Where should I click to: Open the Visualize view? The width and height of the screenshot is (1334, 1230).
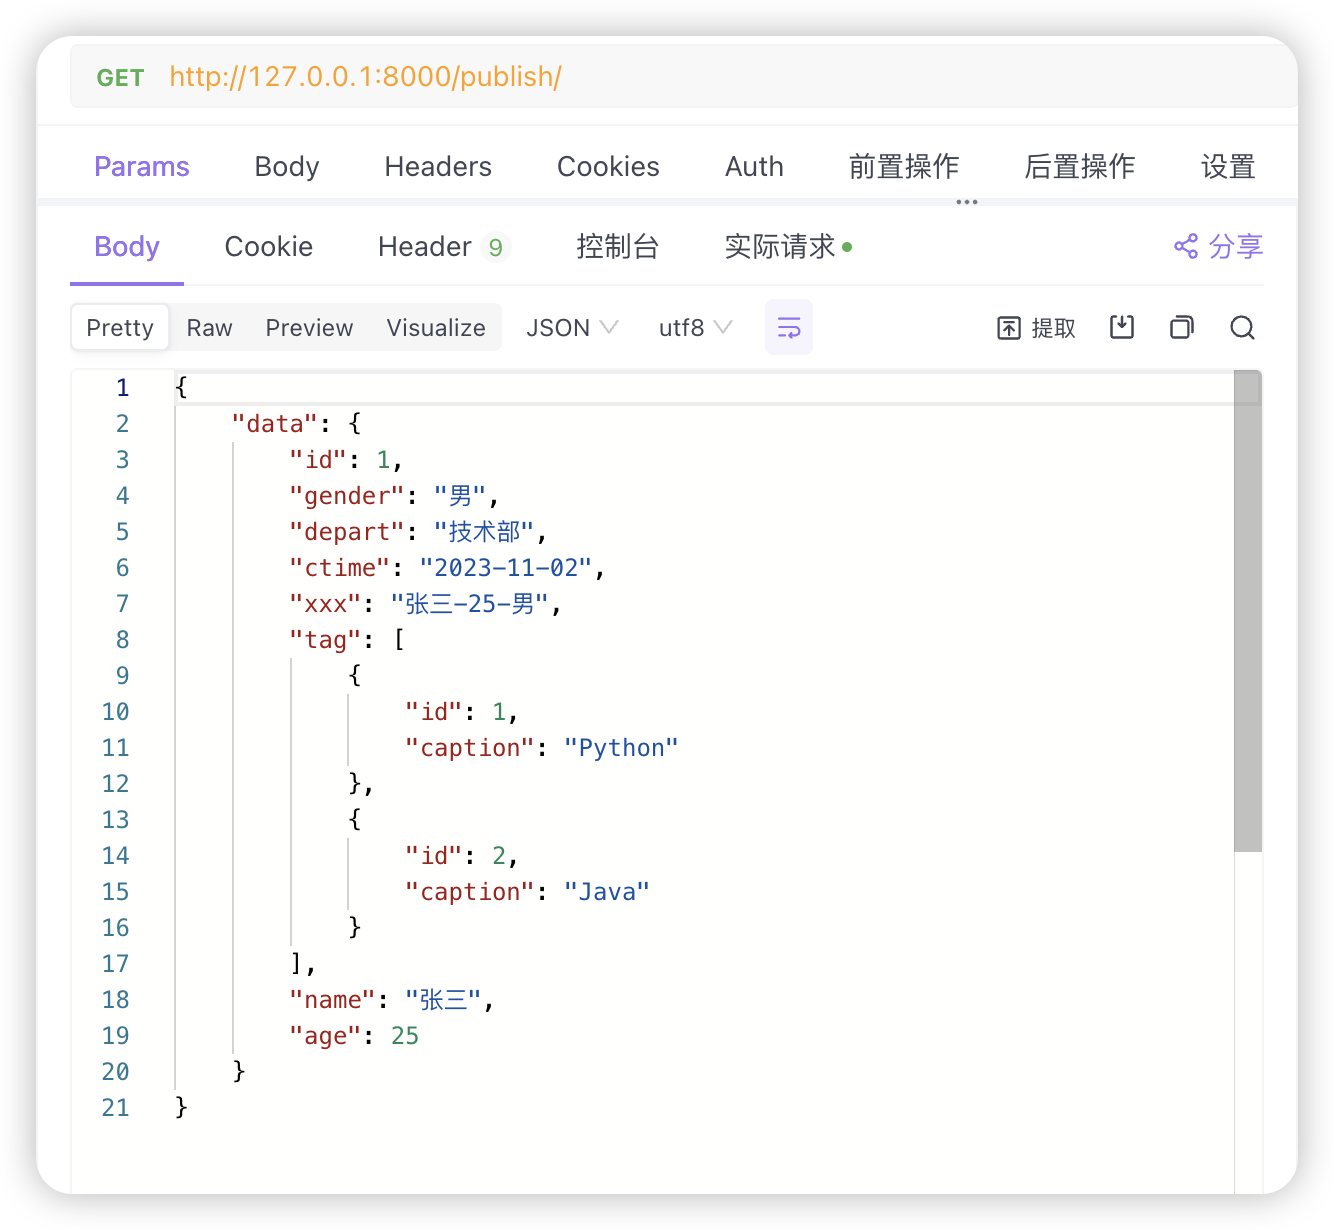point(436,328)
